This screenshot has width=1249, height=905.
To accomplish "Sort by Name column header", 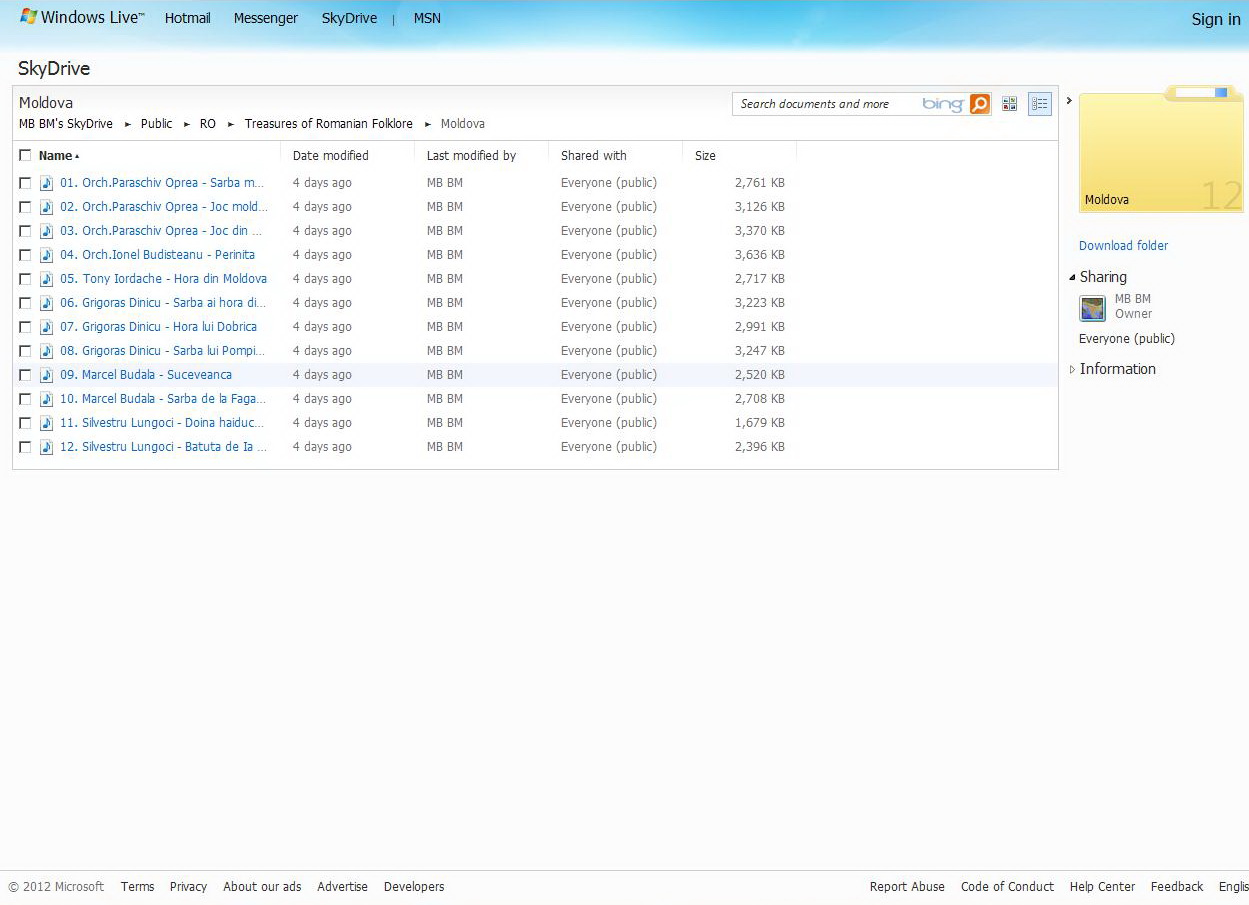I will pyautogui.click(x=56, y=156).
